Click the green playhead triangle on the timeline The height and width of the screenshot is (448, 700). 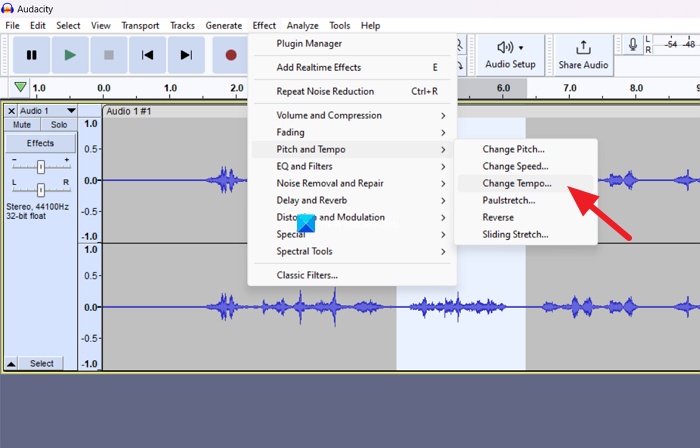[20, 87]
